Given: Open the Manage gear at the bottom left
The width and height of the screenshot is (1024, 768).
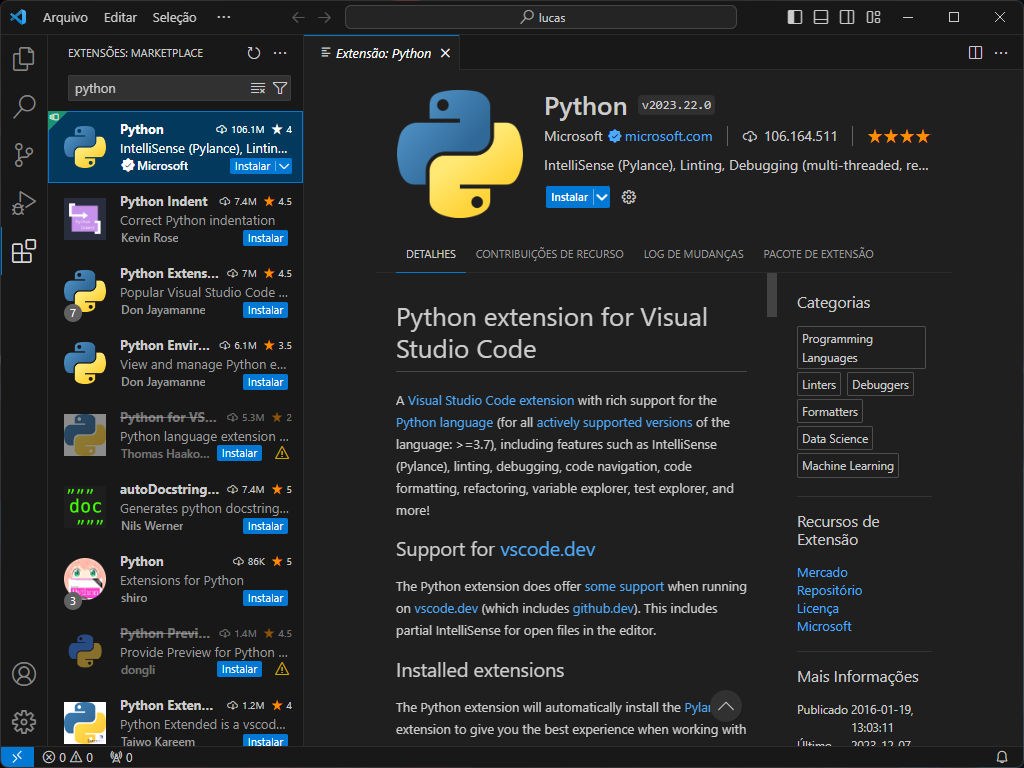Looking at the screenshot, I should (24, 721).
